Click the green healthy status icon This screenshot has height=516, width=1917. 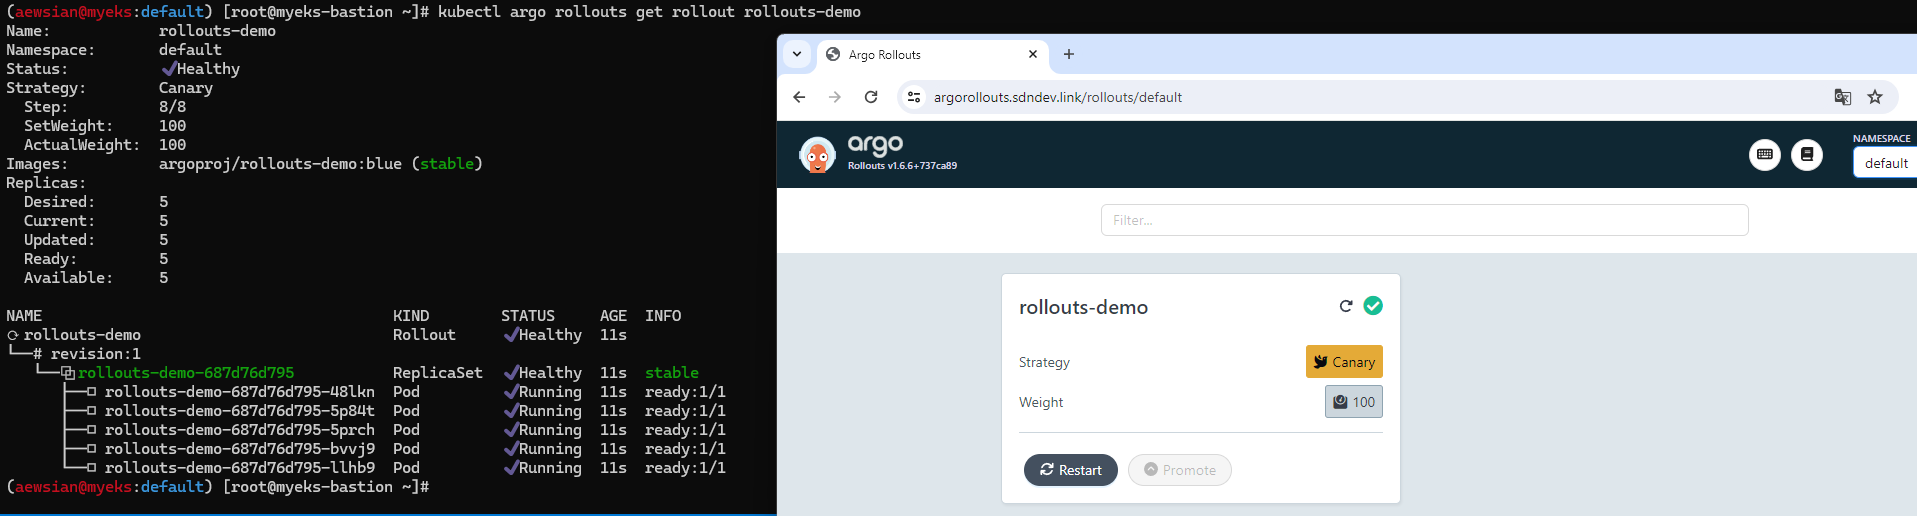pos(1373,306)
